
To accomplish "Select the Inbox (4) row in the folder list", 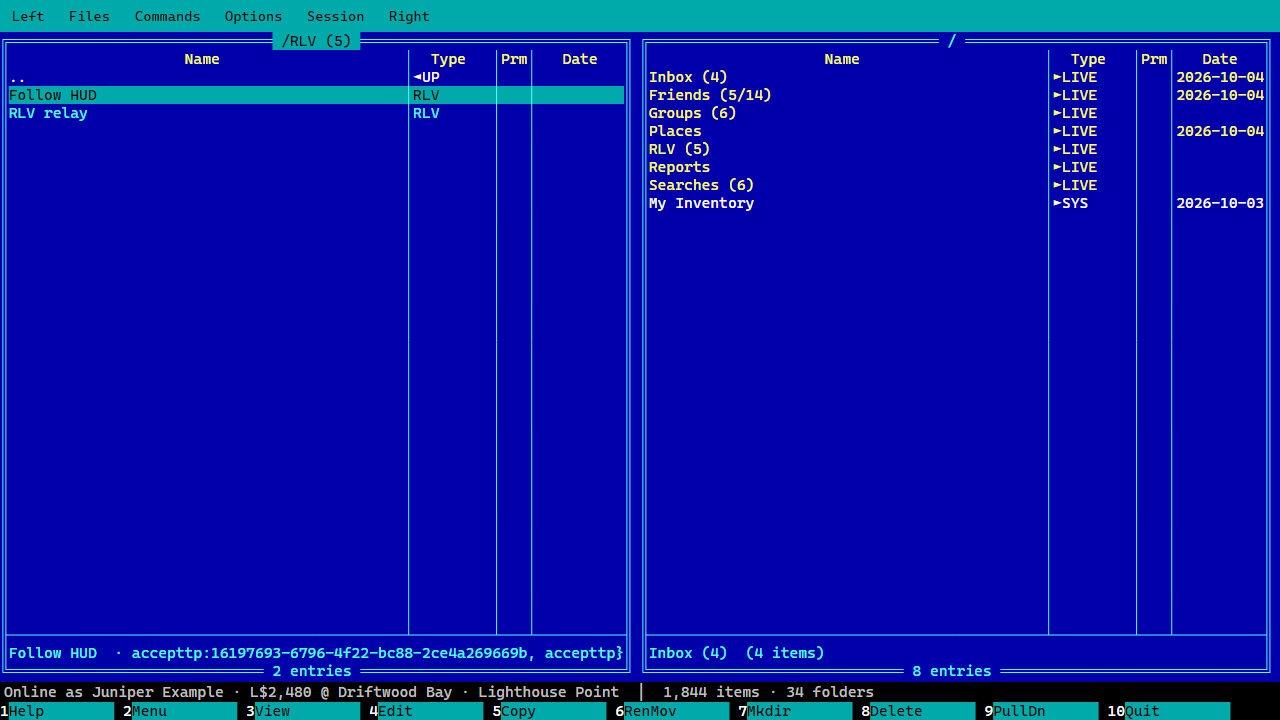I will pos(956,77).
